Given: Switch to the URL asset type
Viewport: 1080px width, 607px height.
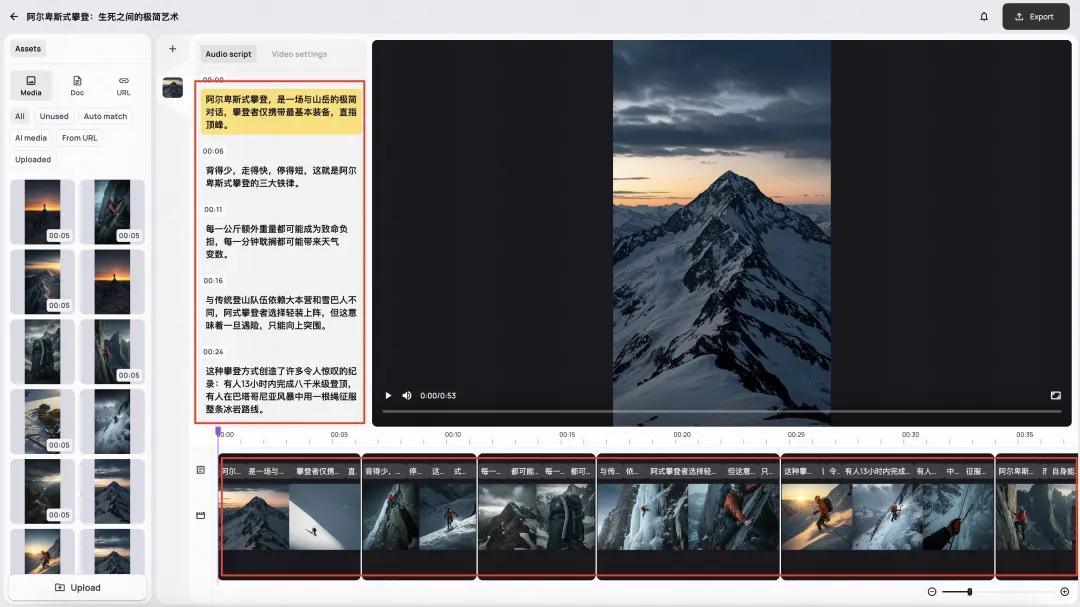Looking at the screenshot, I should click(x=123, y=86).
